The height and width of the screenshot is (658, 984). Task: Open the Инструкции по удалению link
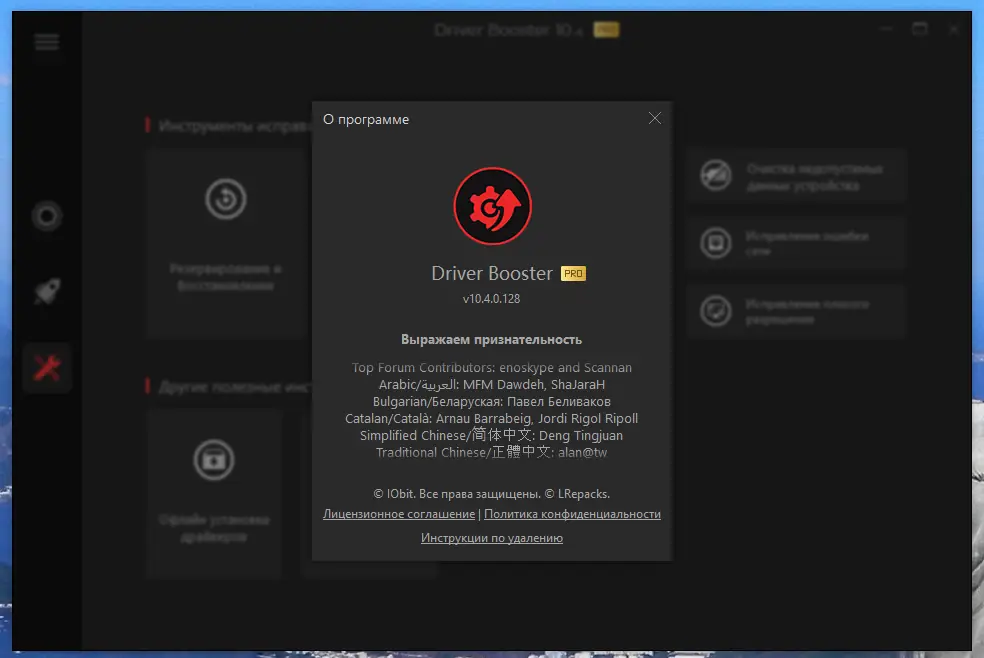click(x=492, y=538)
